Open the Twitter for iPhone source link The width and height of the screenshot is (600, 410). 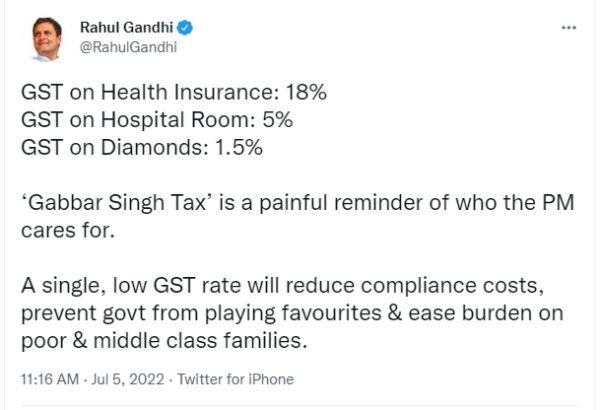point(235,379)
